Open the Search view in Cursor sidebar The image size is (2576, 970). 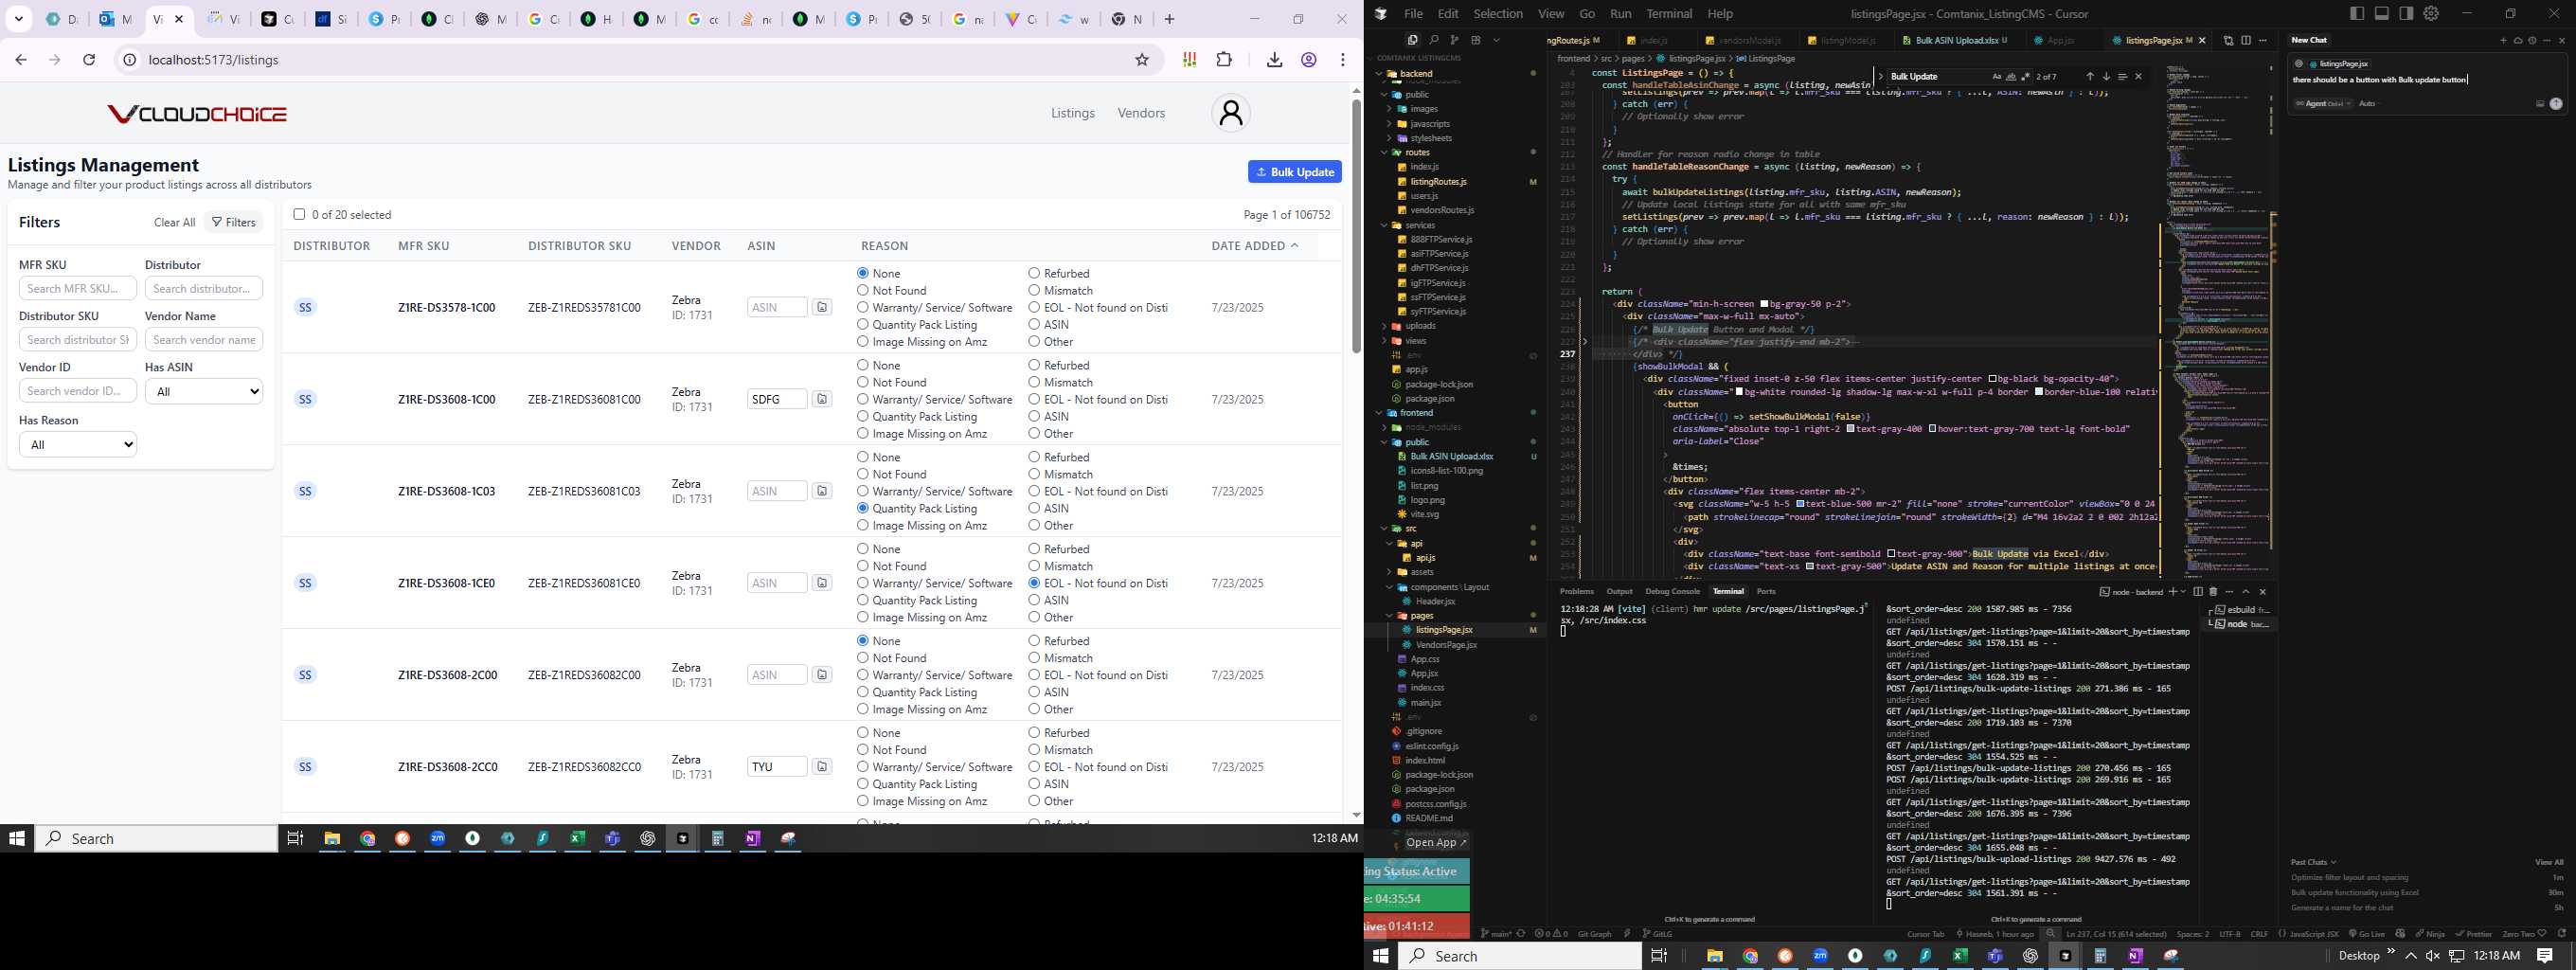(x=1433, y=40)
